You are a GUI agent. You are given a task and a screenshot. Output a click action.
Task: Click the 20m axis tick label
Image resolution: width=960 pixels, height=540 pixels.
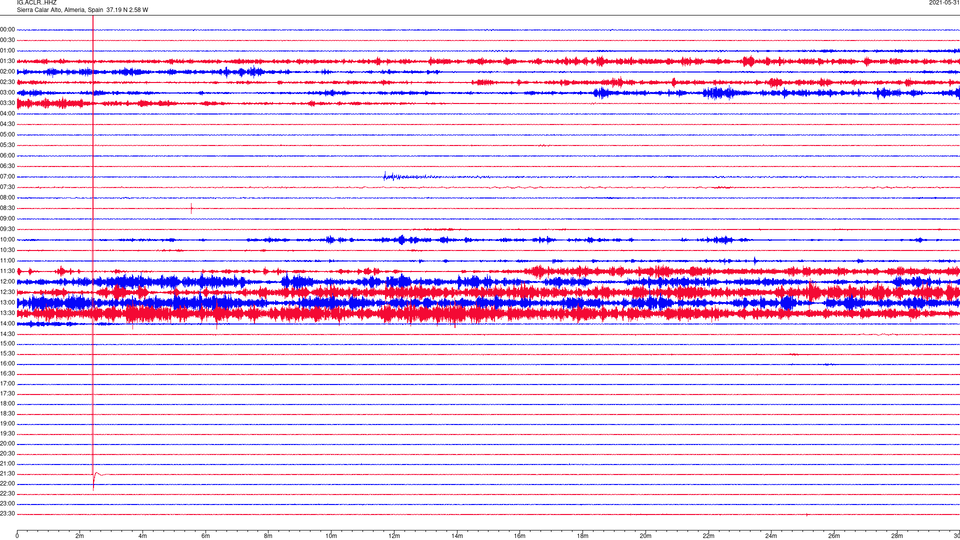(645, 536)
